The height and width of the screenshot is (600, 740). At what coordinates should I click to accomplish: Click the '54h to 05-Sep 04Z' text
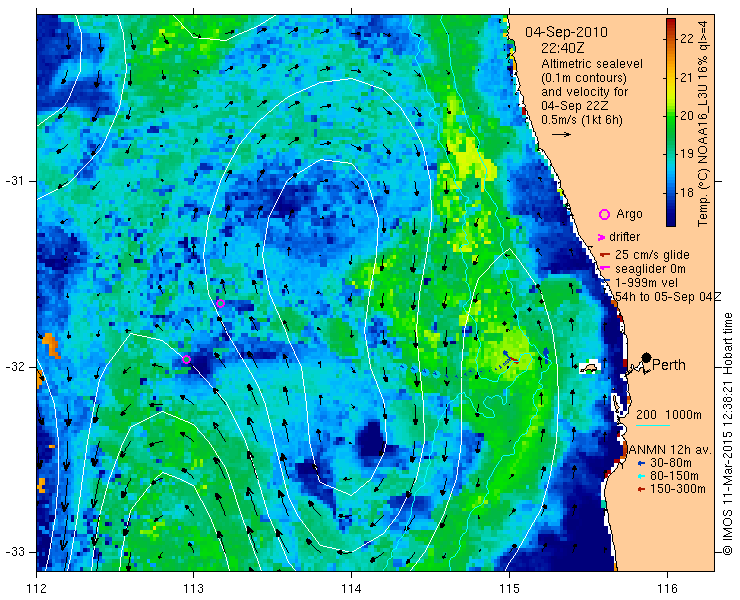pyautogui.click(x=669, y=296)
